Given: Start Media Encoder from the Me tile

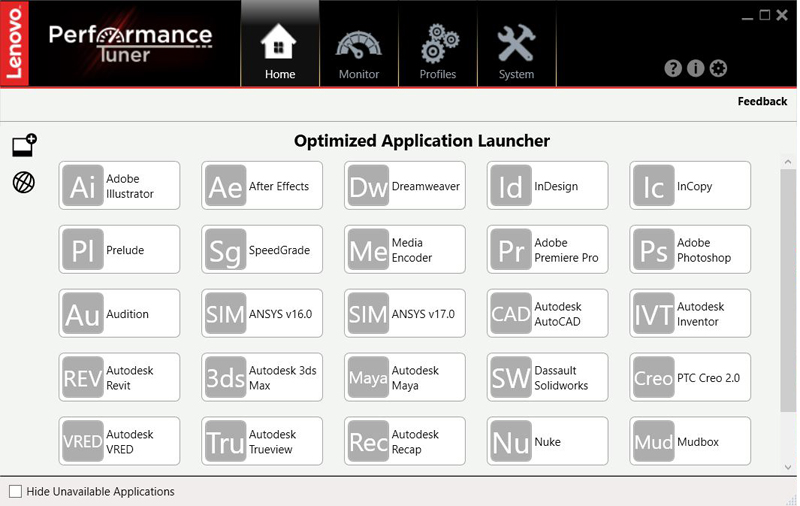Looking at the screenshot, I should [405, 249].
